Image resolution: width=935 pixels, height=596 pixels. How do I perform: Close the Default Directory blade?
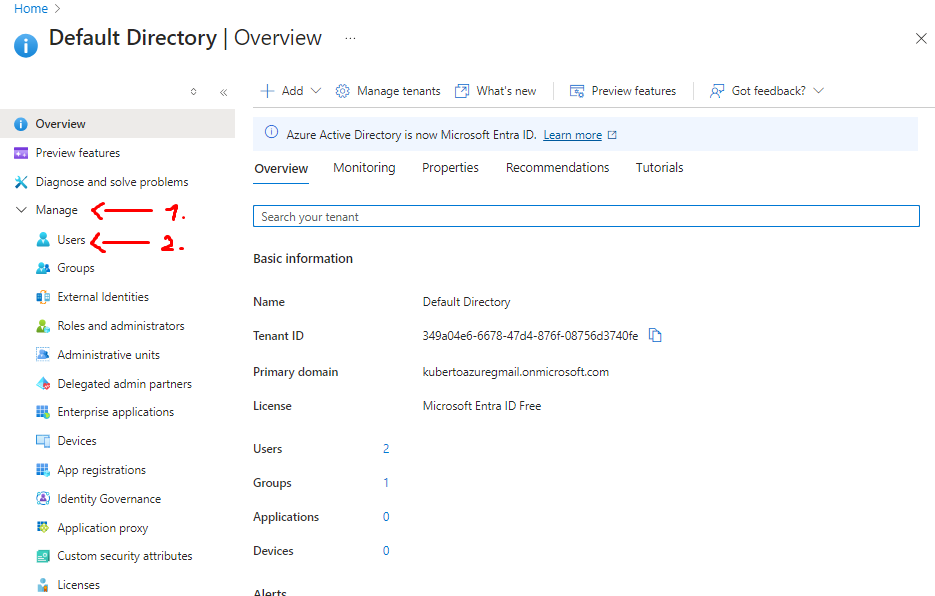click(921, 38)
